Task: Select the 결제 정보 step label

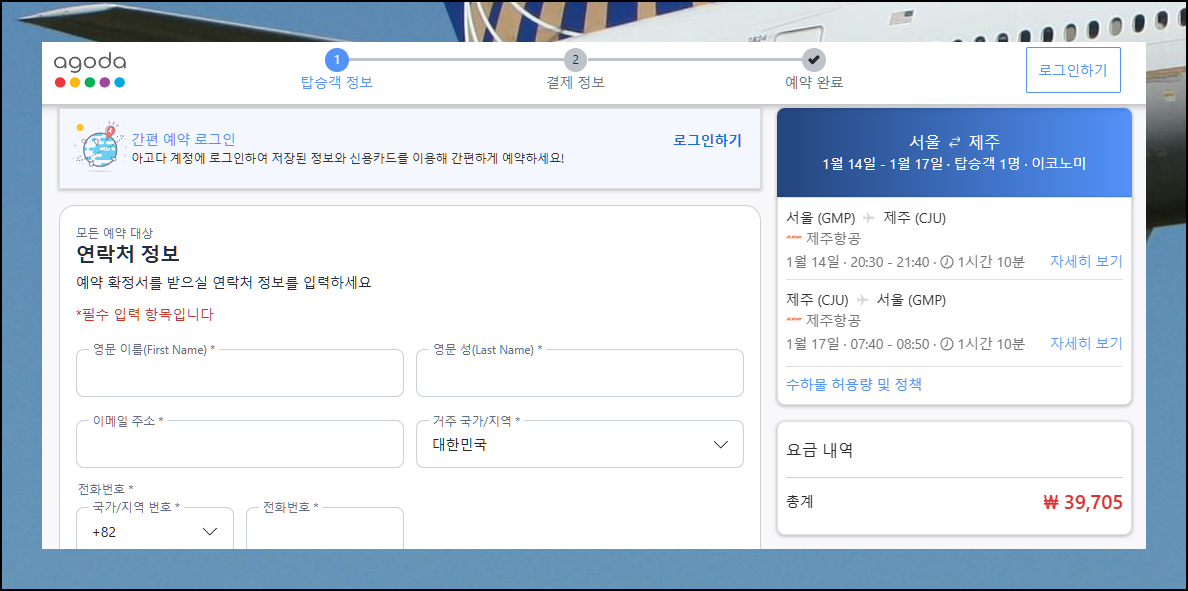Action: 575,83
